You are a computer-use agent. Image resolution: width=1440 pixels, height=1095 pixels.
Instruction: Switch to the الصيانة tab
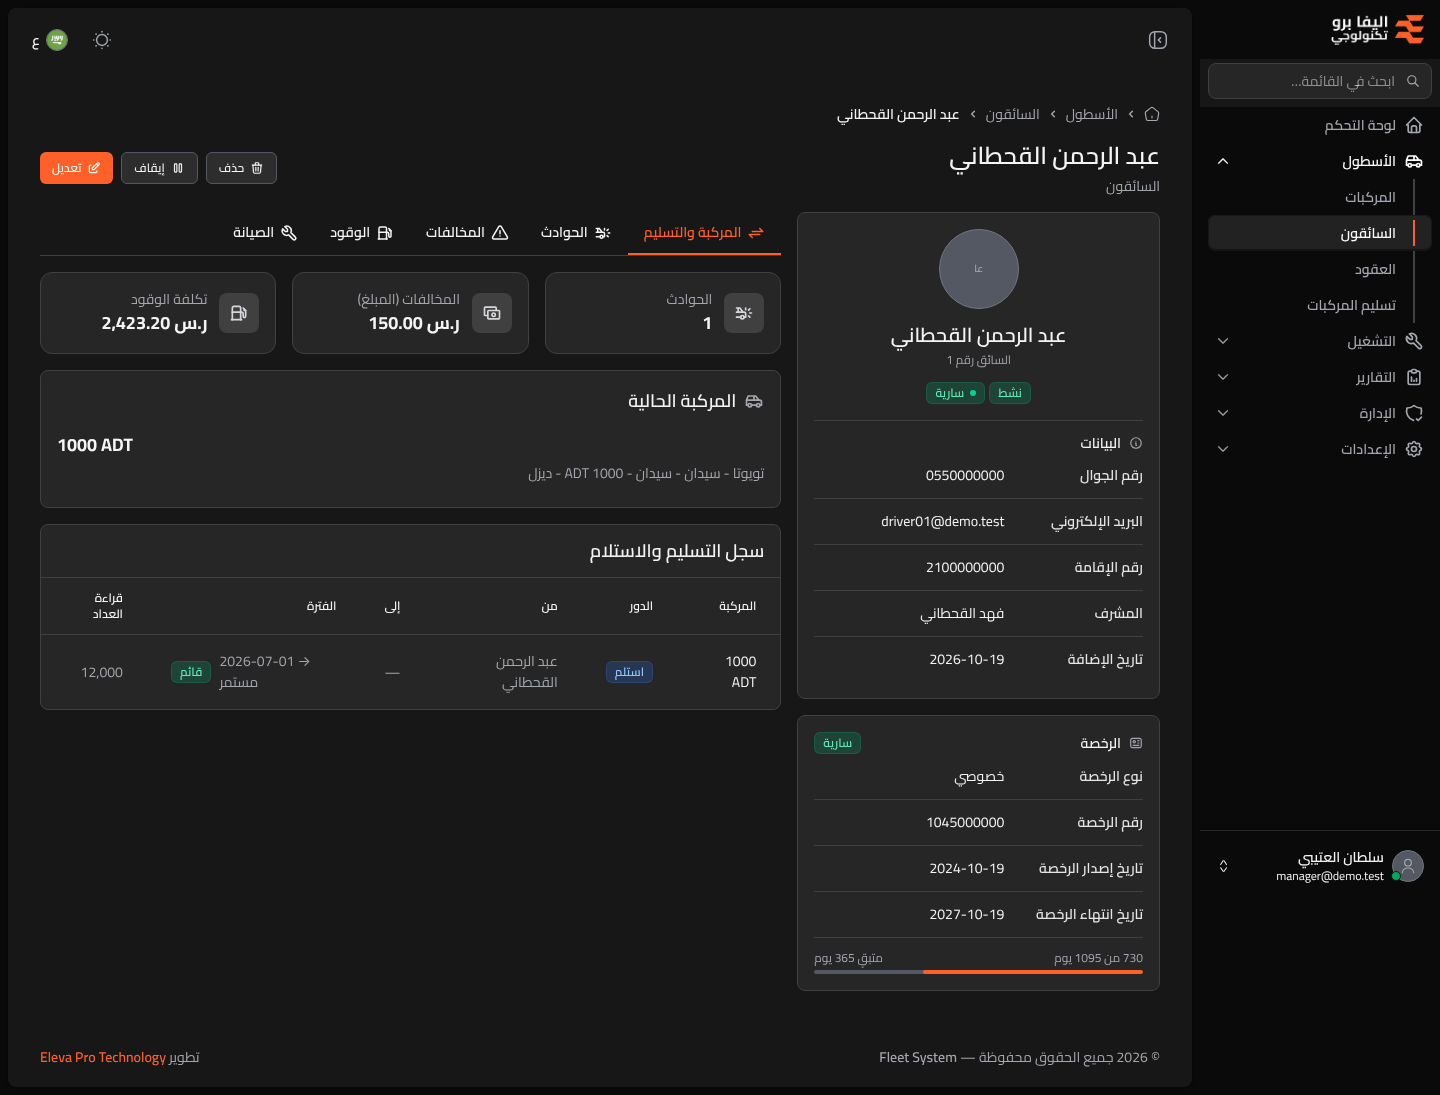[x=265, y=233]
